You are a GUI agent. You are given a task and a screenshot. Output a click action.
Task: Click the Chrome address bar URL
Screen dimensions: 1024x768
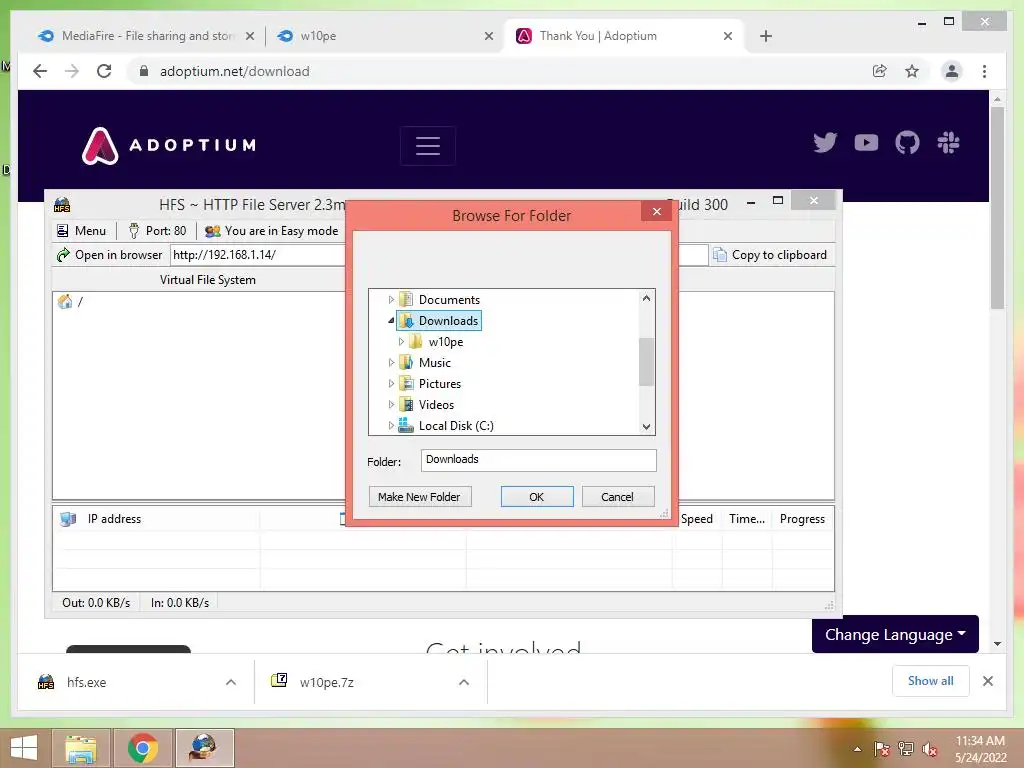pyautogui.click(x=235, y=71)
